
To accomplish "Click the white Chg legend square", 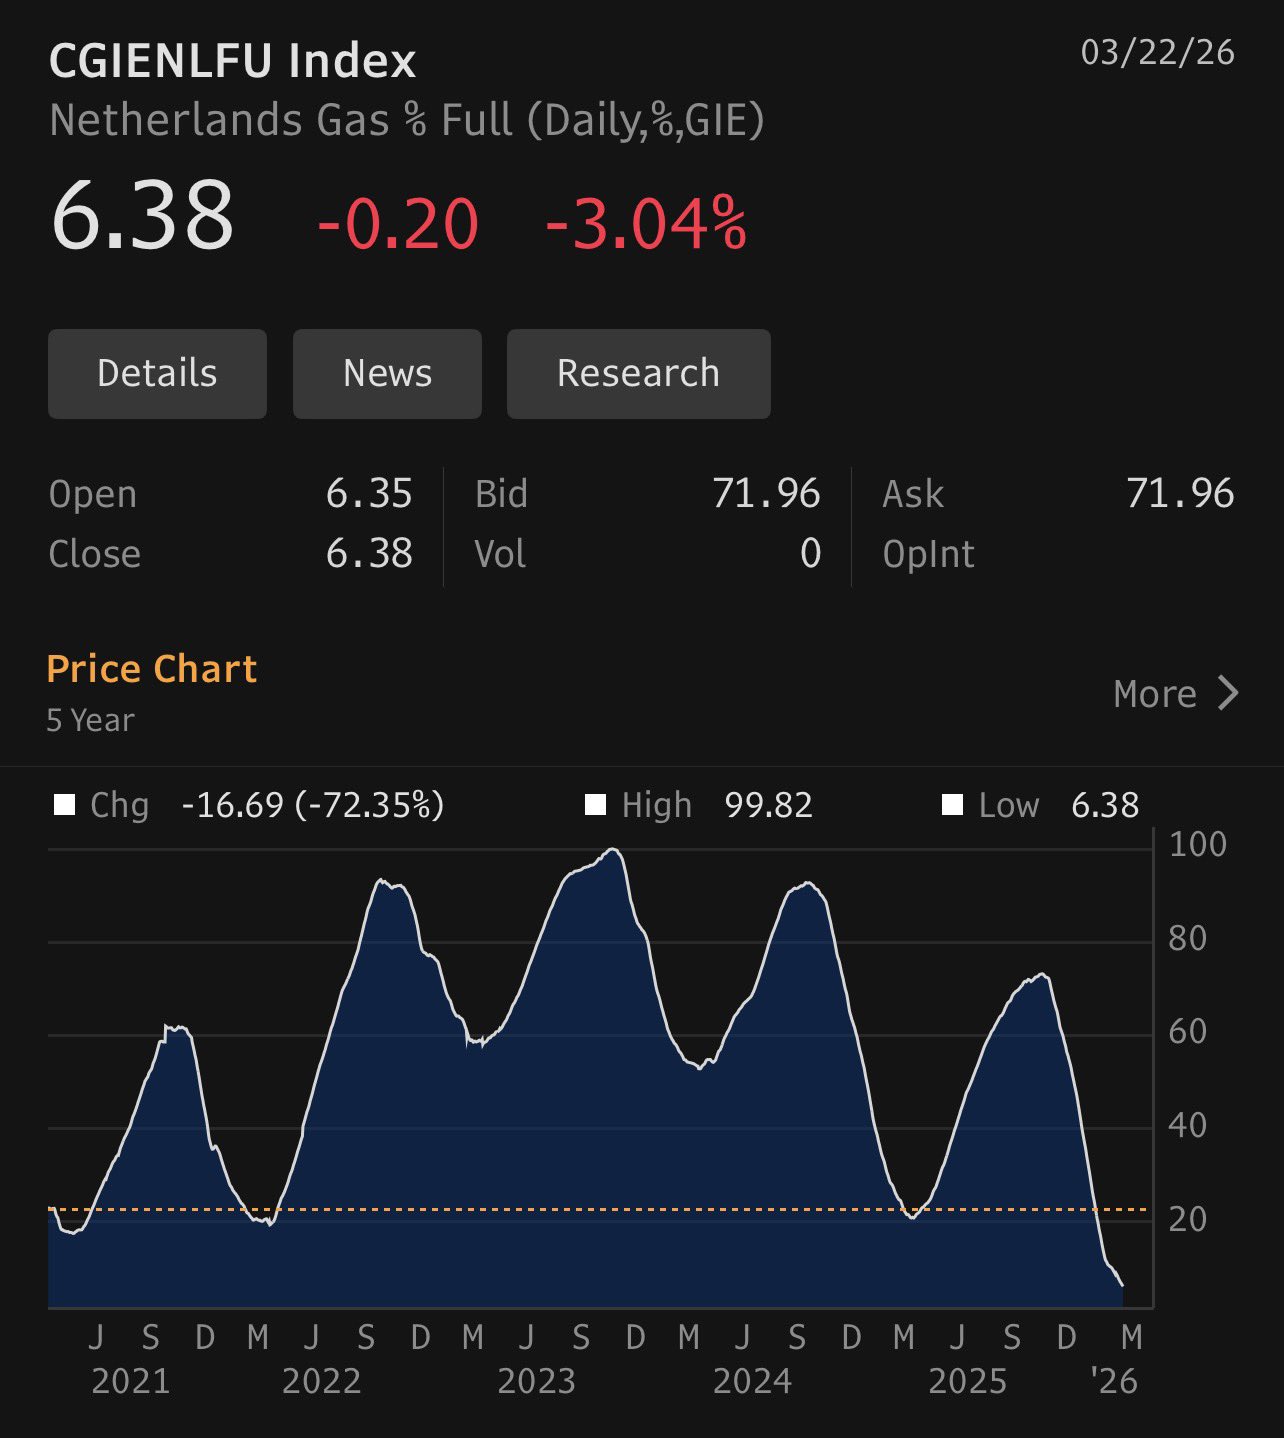I will (65, 805).
